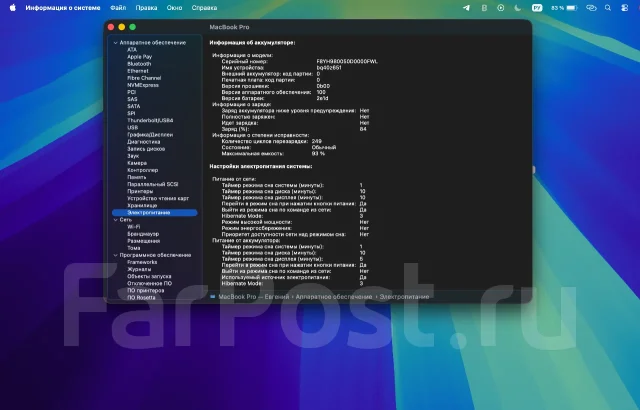Open the Telegram menu bar icon
This screenshot has width=640, height=410.
466,8
